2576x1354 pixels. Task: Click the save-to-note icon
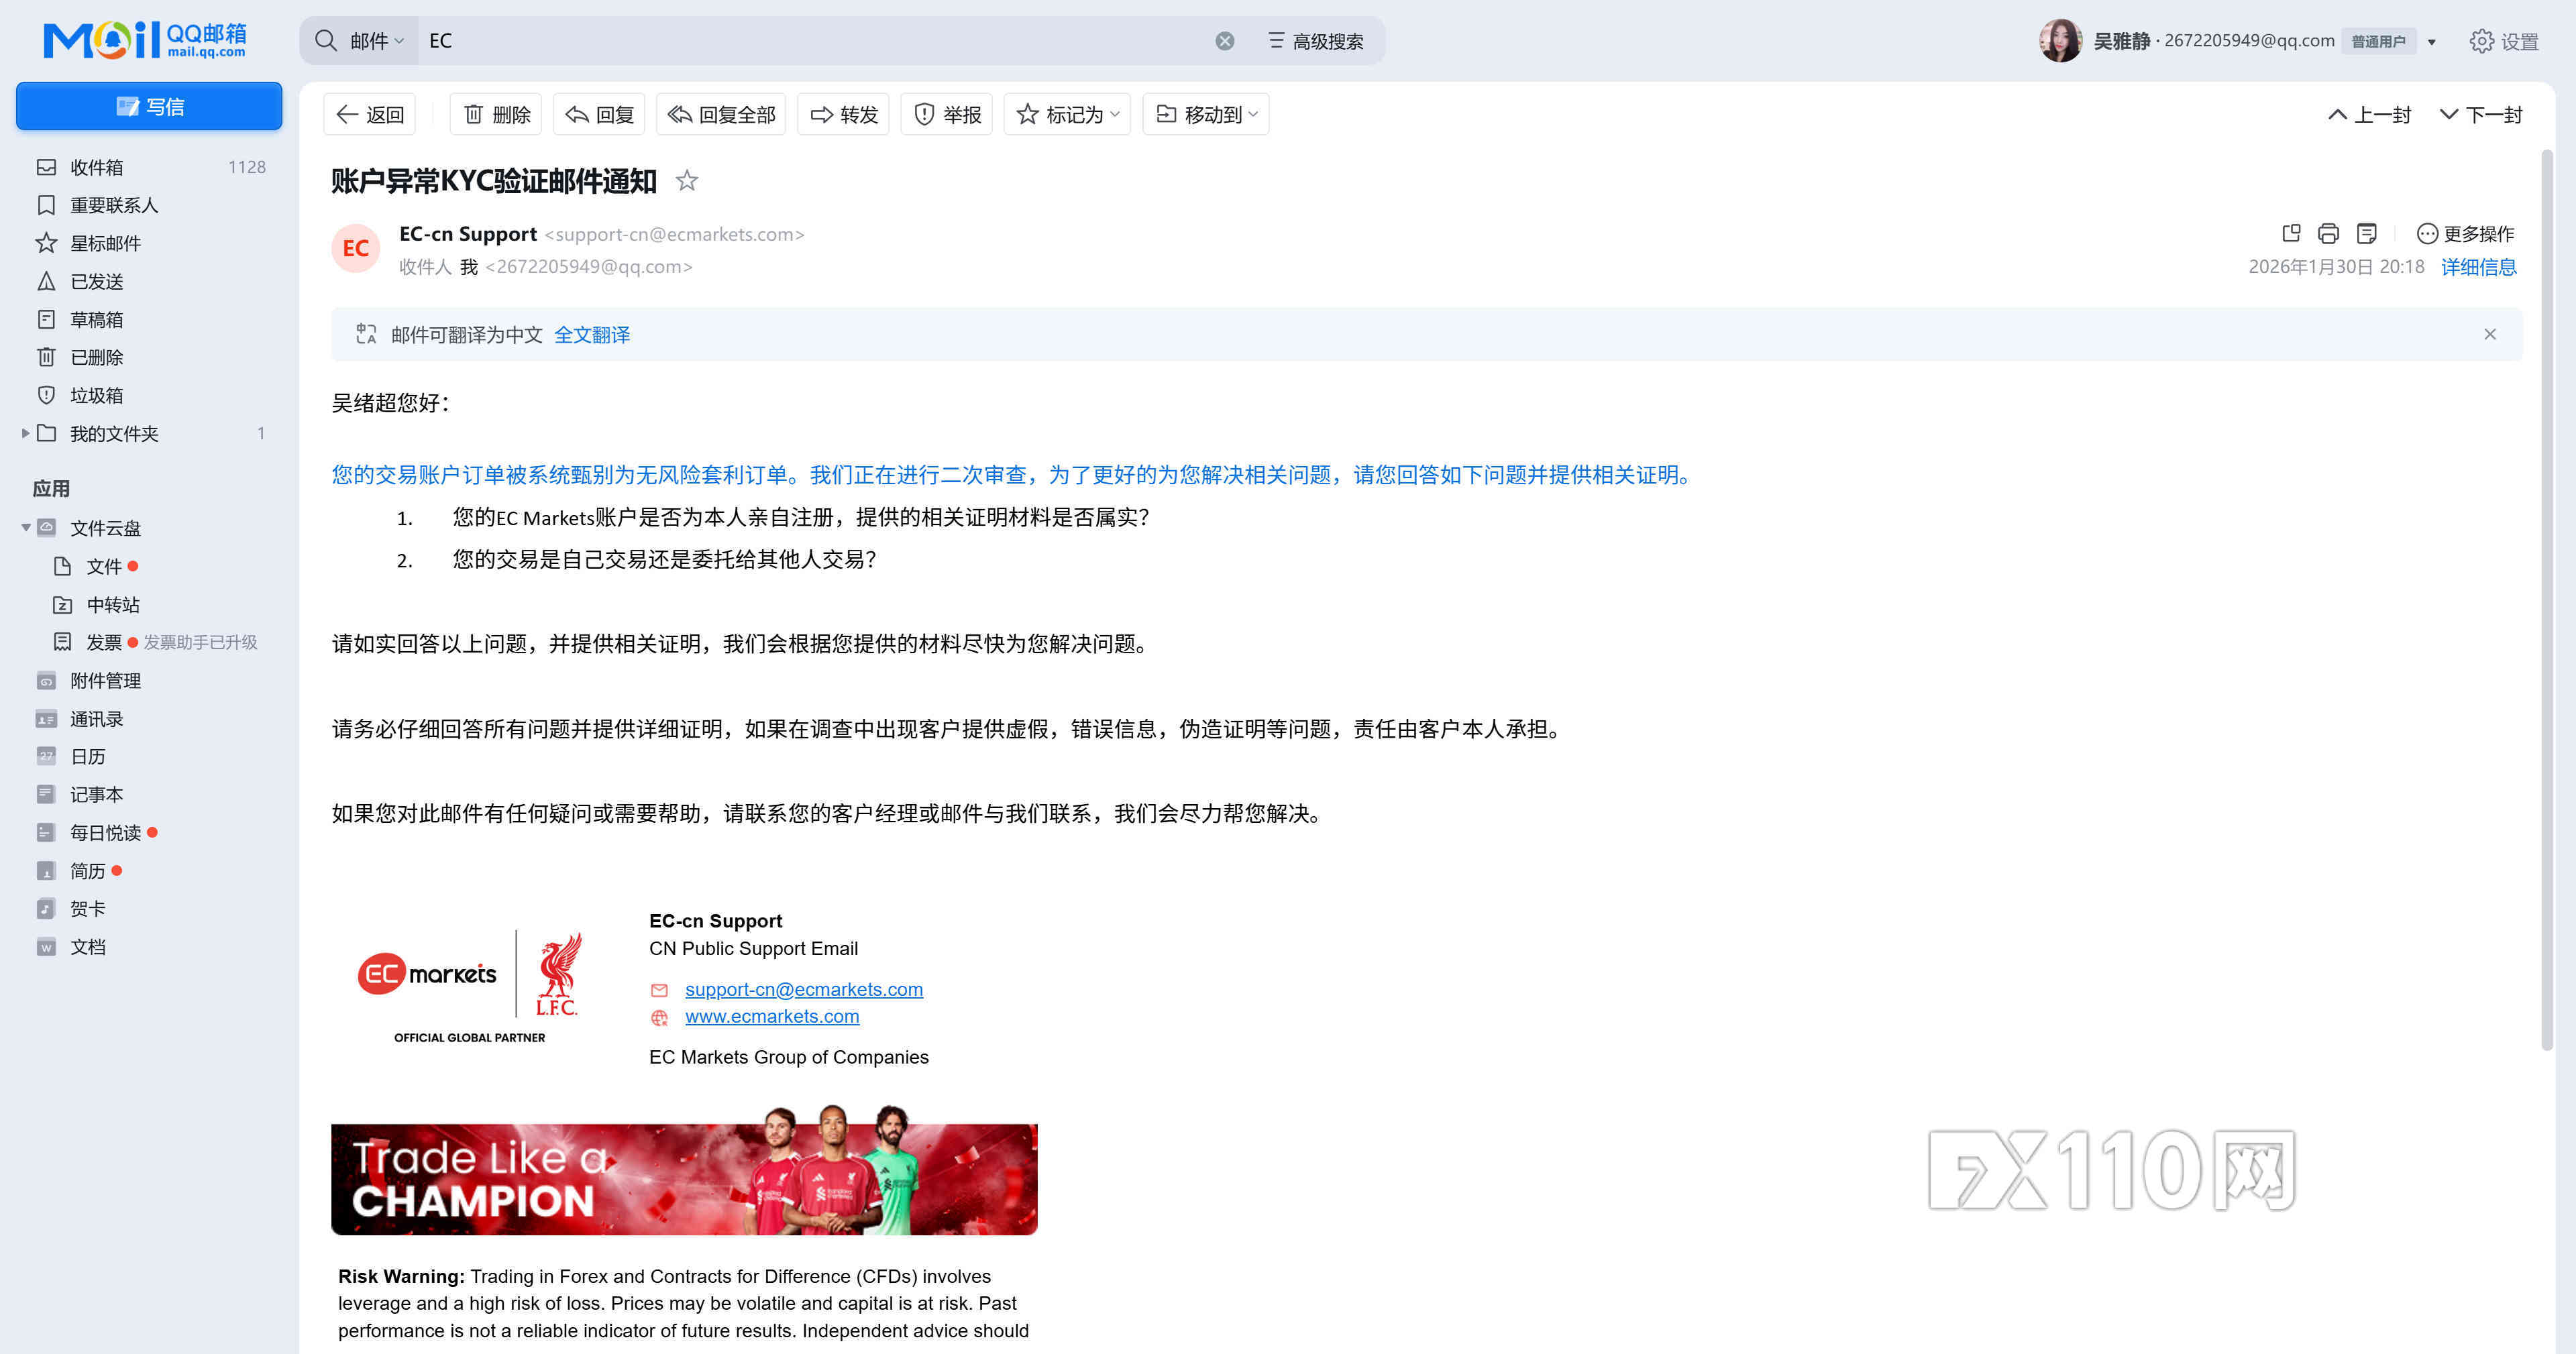pyautogui.click(x=2366, y=234)
